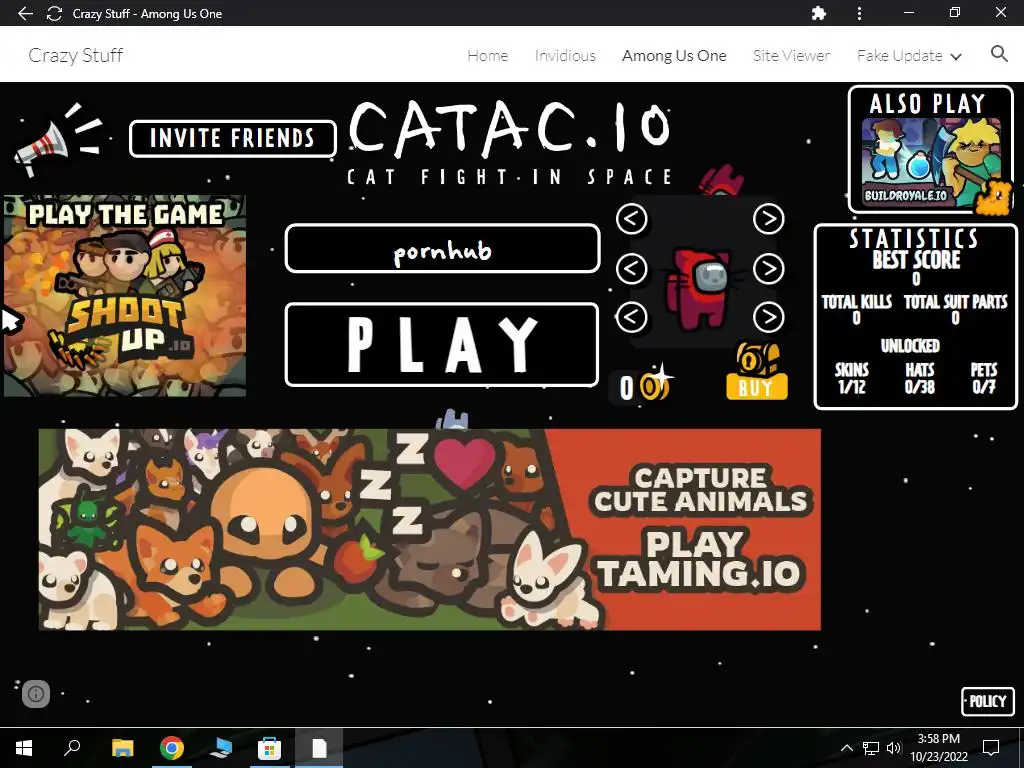
Task: Click the SKINS 1/12 counter
Action: tap(852, 378)
